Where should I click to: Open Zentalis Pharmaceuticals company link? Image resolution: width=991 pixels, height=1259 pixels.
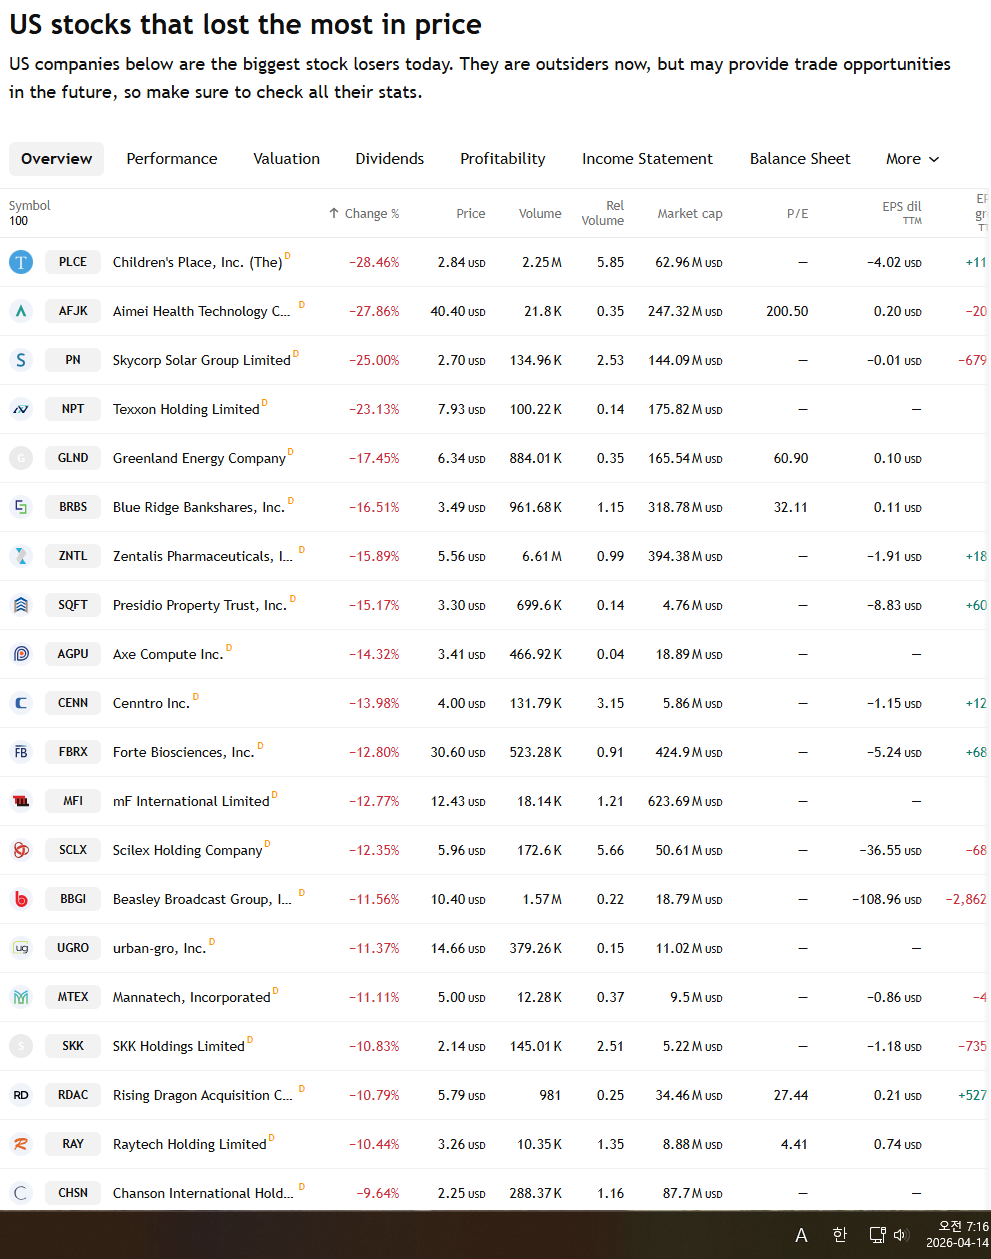coord(203,556)
